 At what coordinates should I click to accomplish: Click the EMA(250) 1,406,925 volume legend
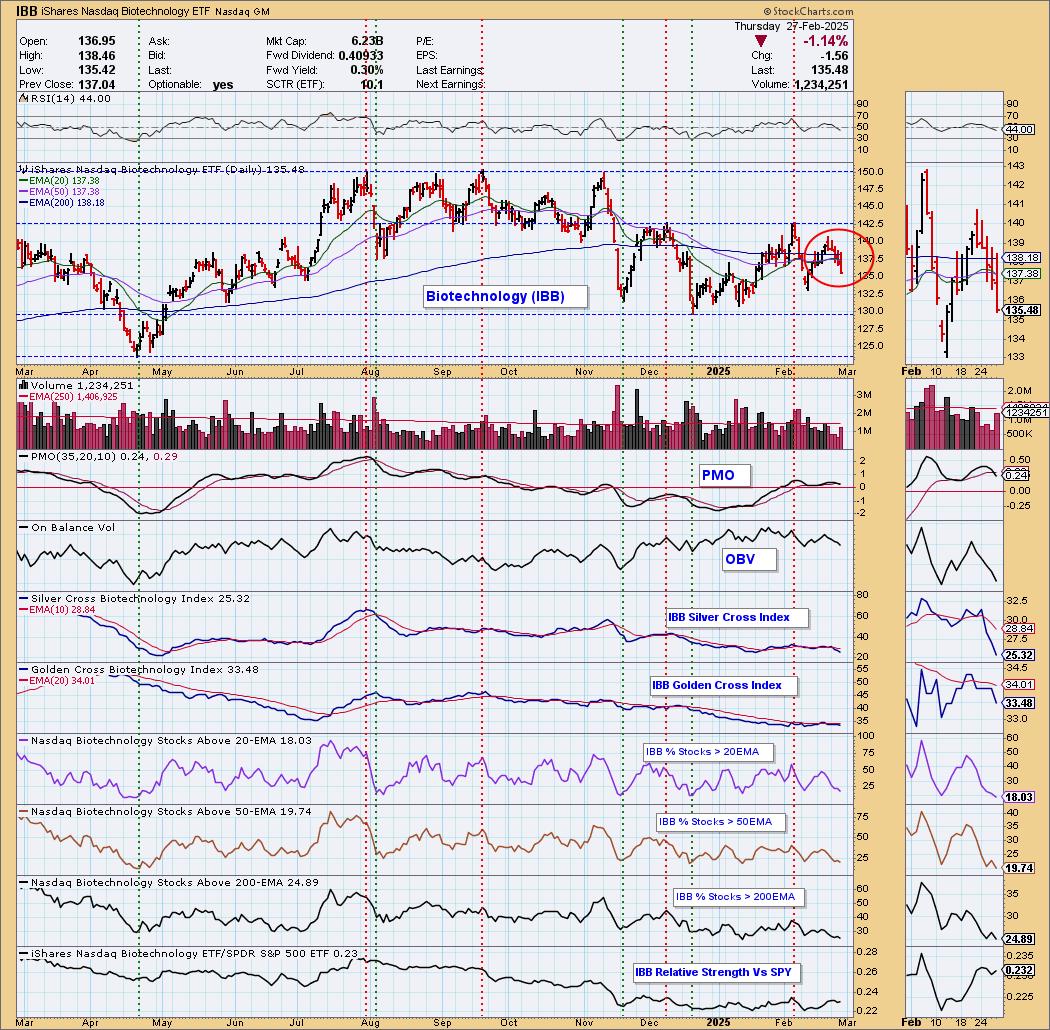pos(68,396)
